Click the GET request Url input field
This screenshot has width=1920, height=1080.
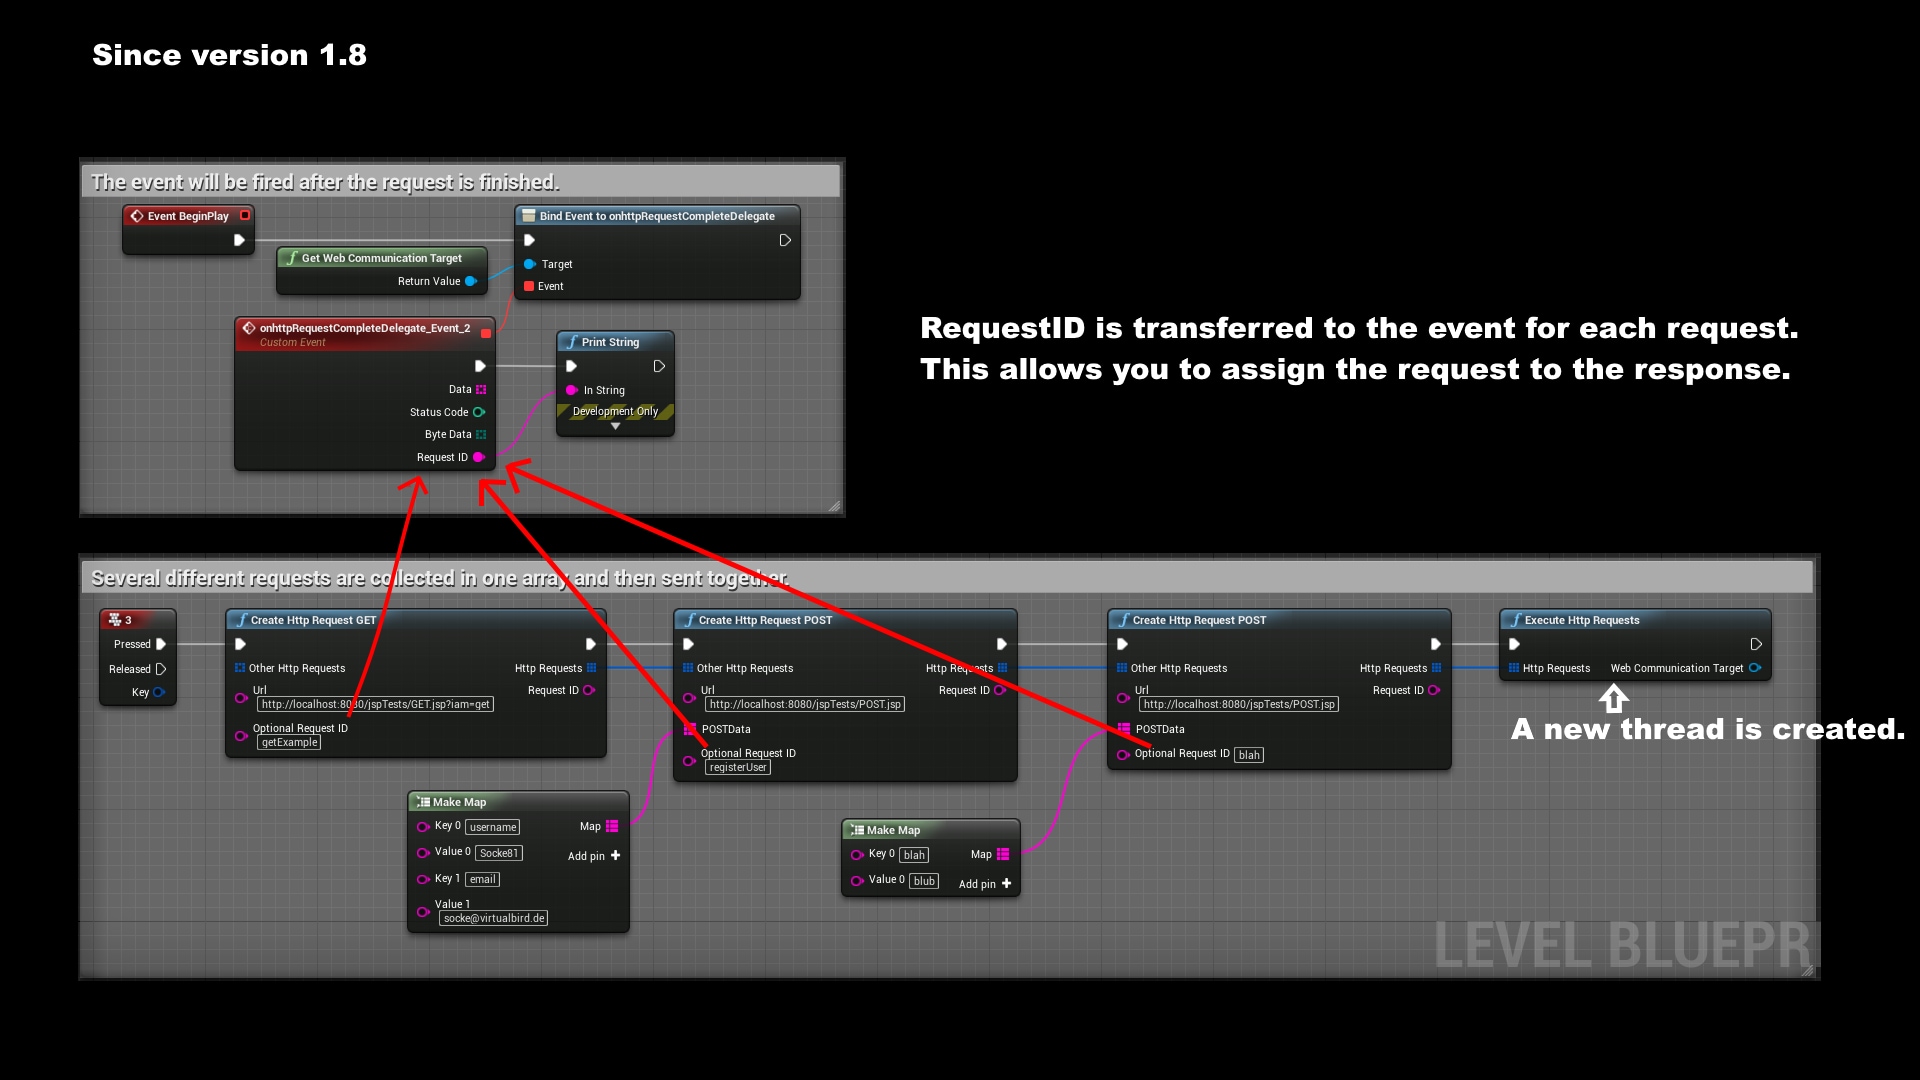(376, 704)
